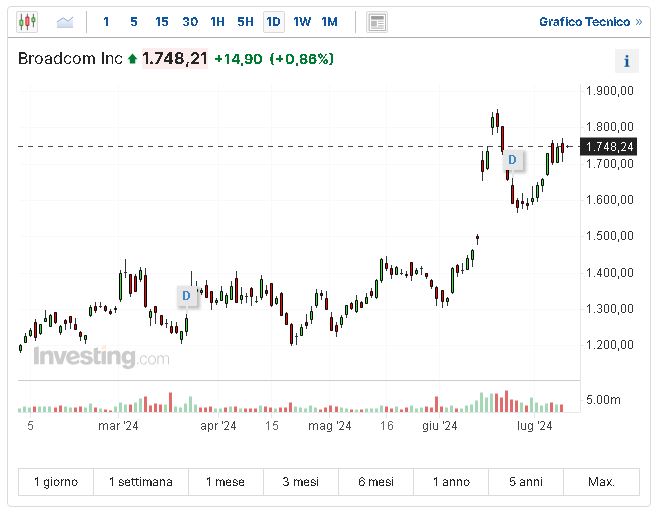Open the dividend 'D' marker near July
The image size is (658, 516).
[x=512, y=160]
